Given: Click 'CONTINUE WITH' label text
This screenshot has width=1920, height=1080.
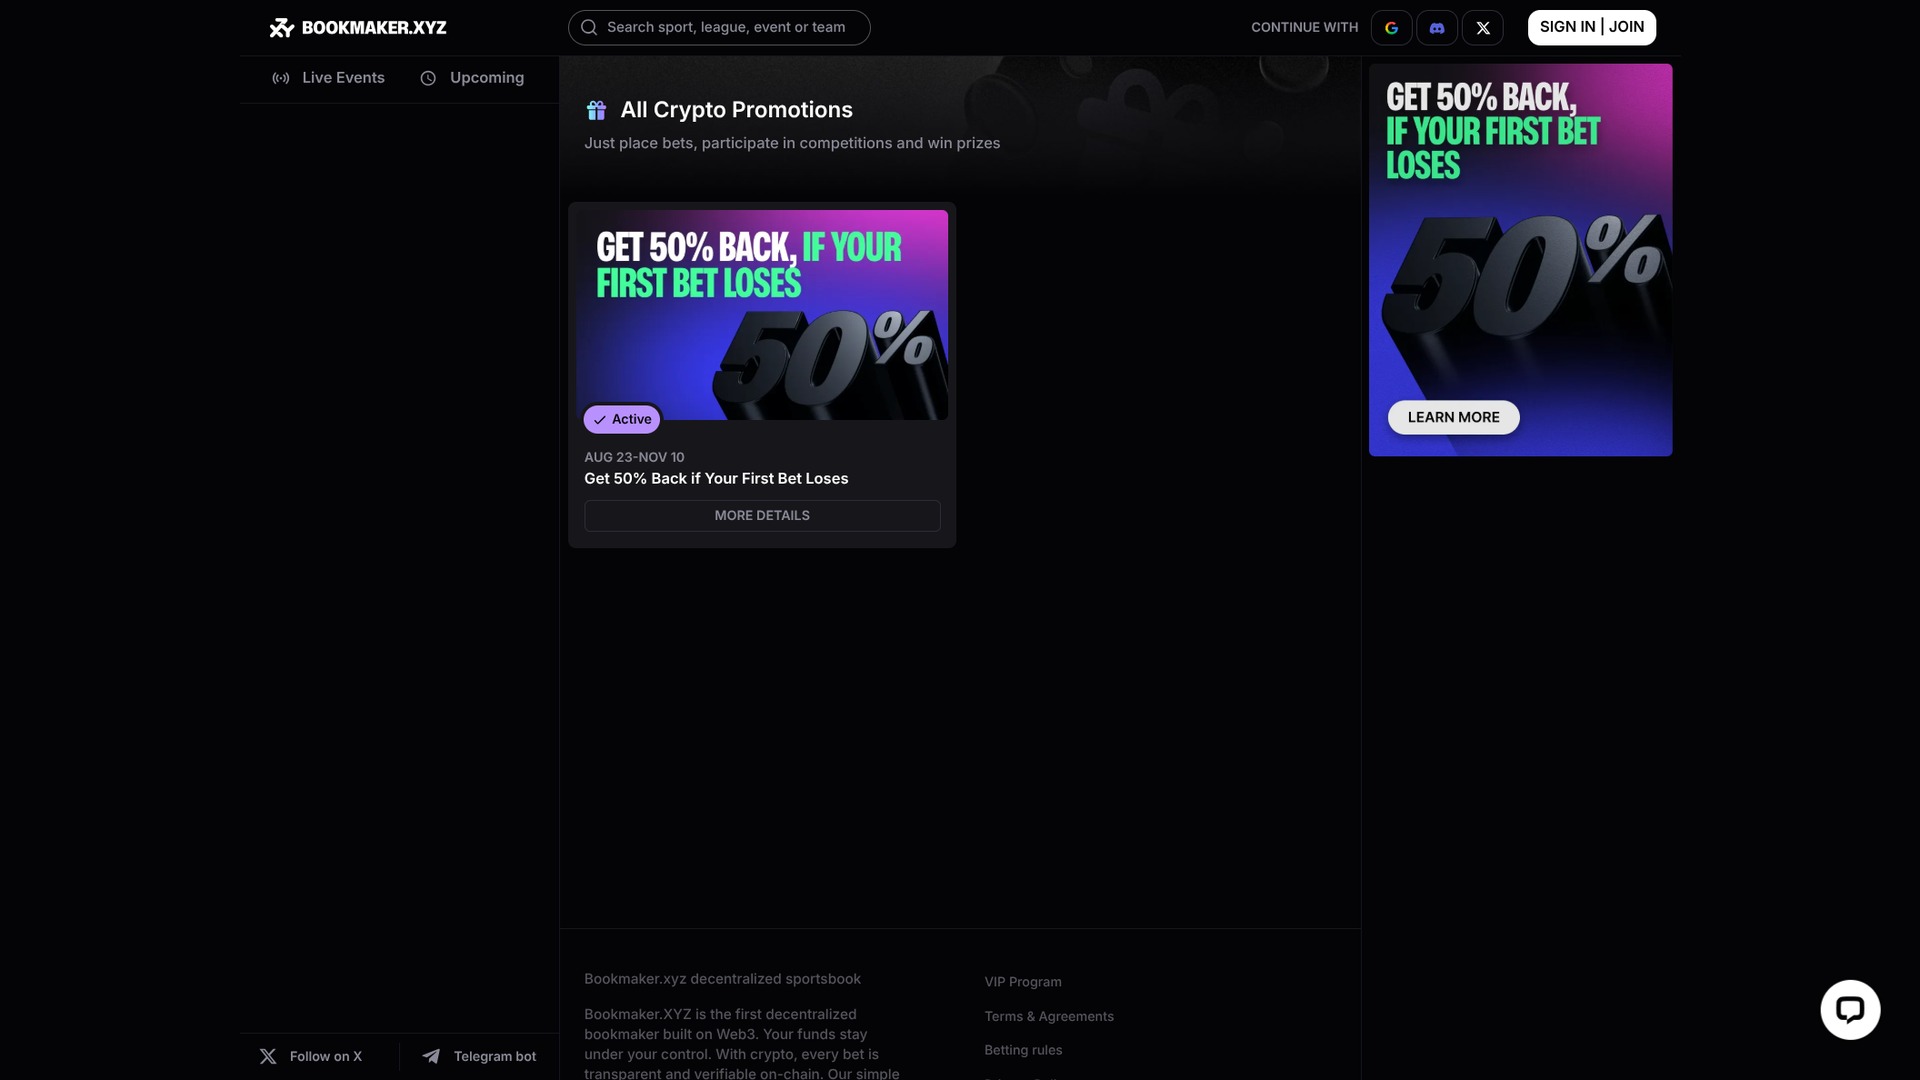Looking at the screenshot, I should [x=1305, y=28].
